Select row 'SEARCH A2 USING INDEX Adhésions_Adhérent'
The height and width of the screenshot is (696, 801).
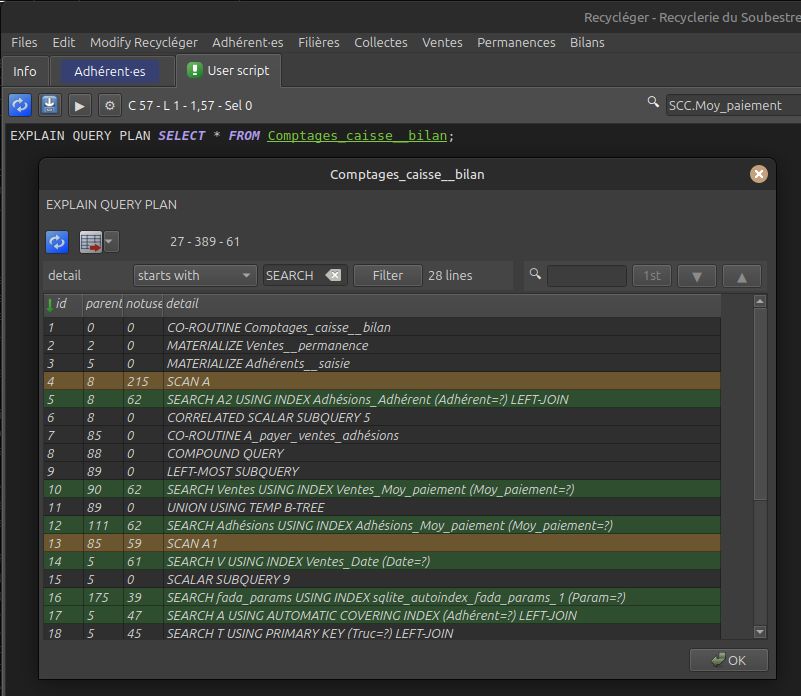coord(382,400)
